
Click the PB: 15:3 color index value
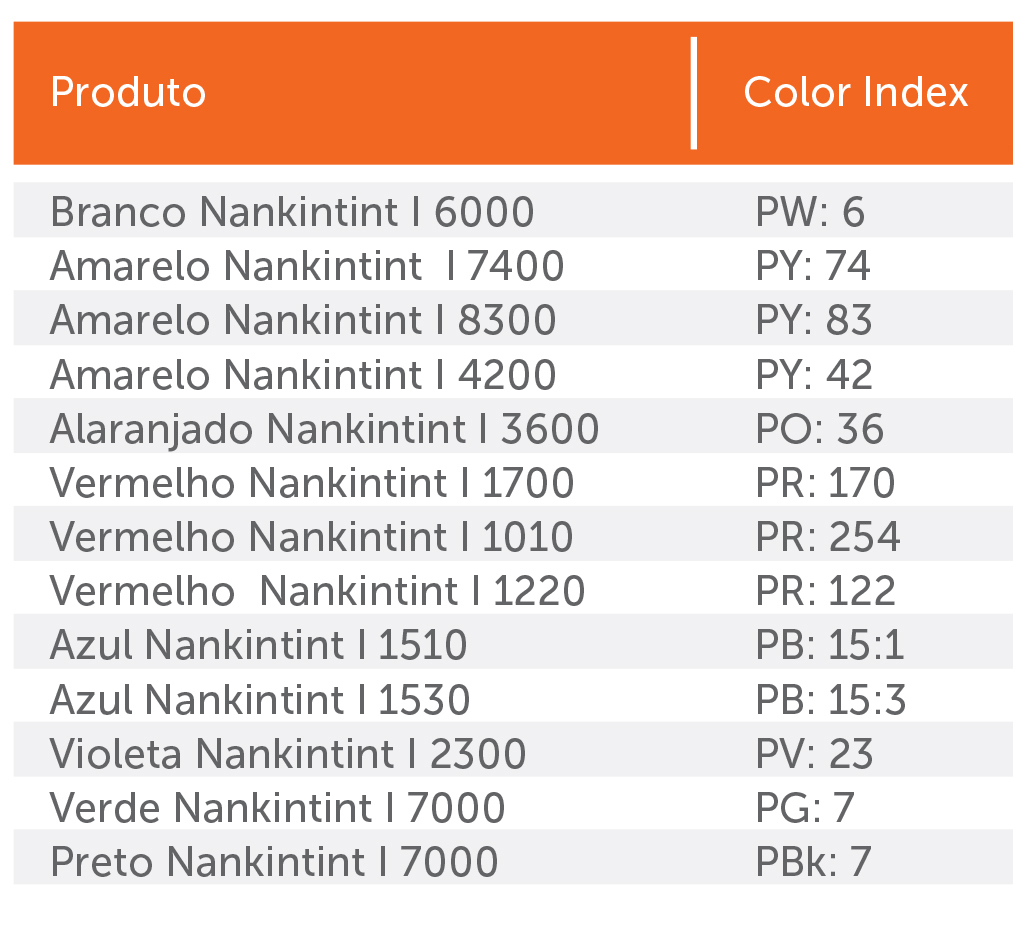point(830,699)
